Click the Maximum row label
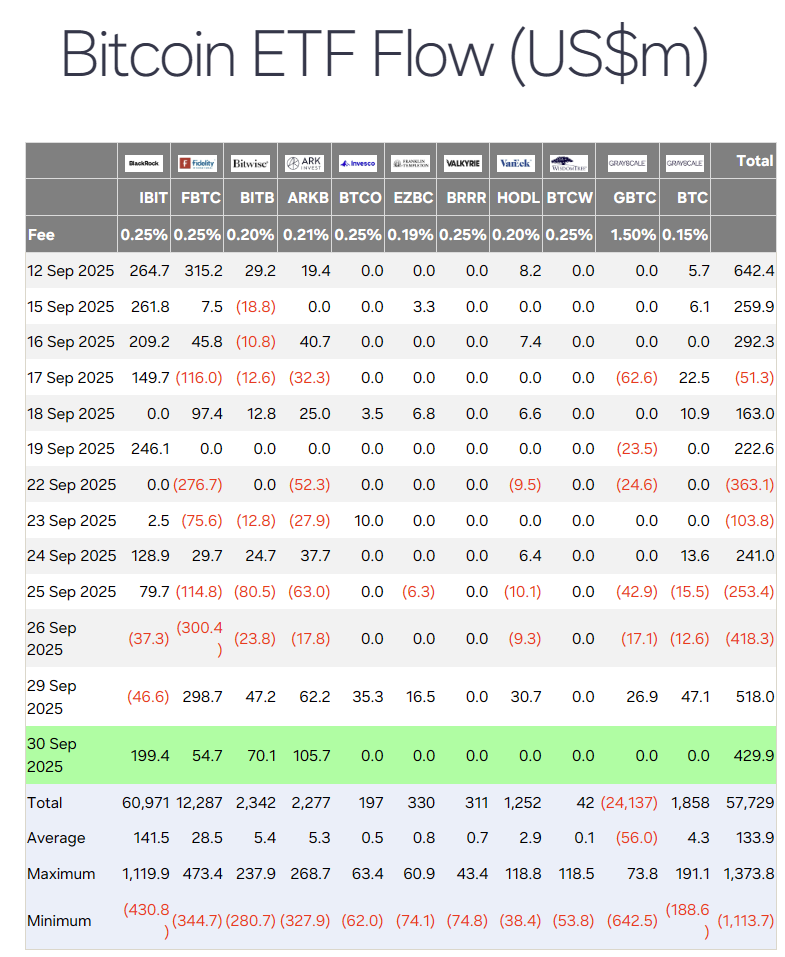The height and width of the screenshot is (957, 785). click(x=61, y=874)
